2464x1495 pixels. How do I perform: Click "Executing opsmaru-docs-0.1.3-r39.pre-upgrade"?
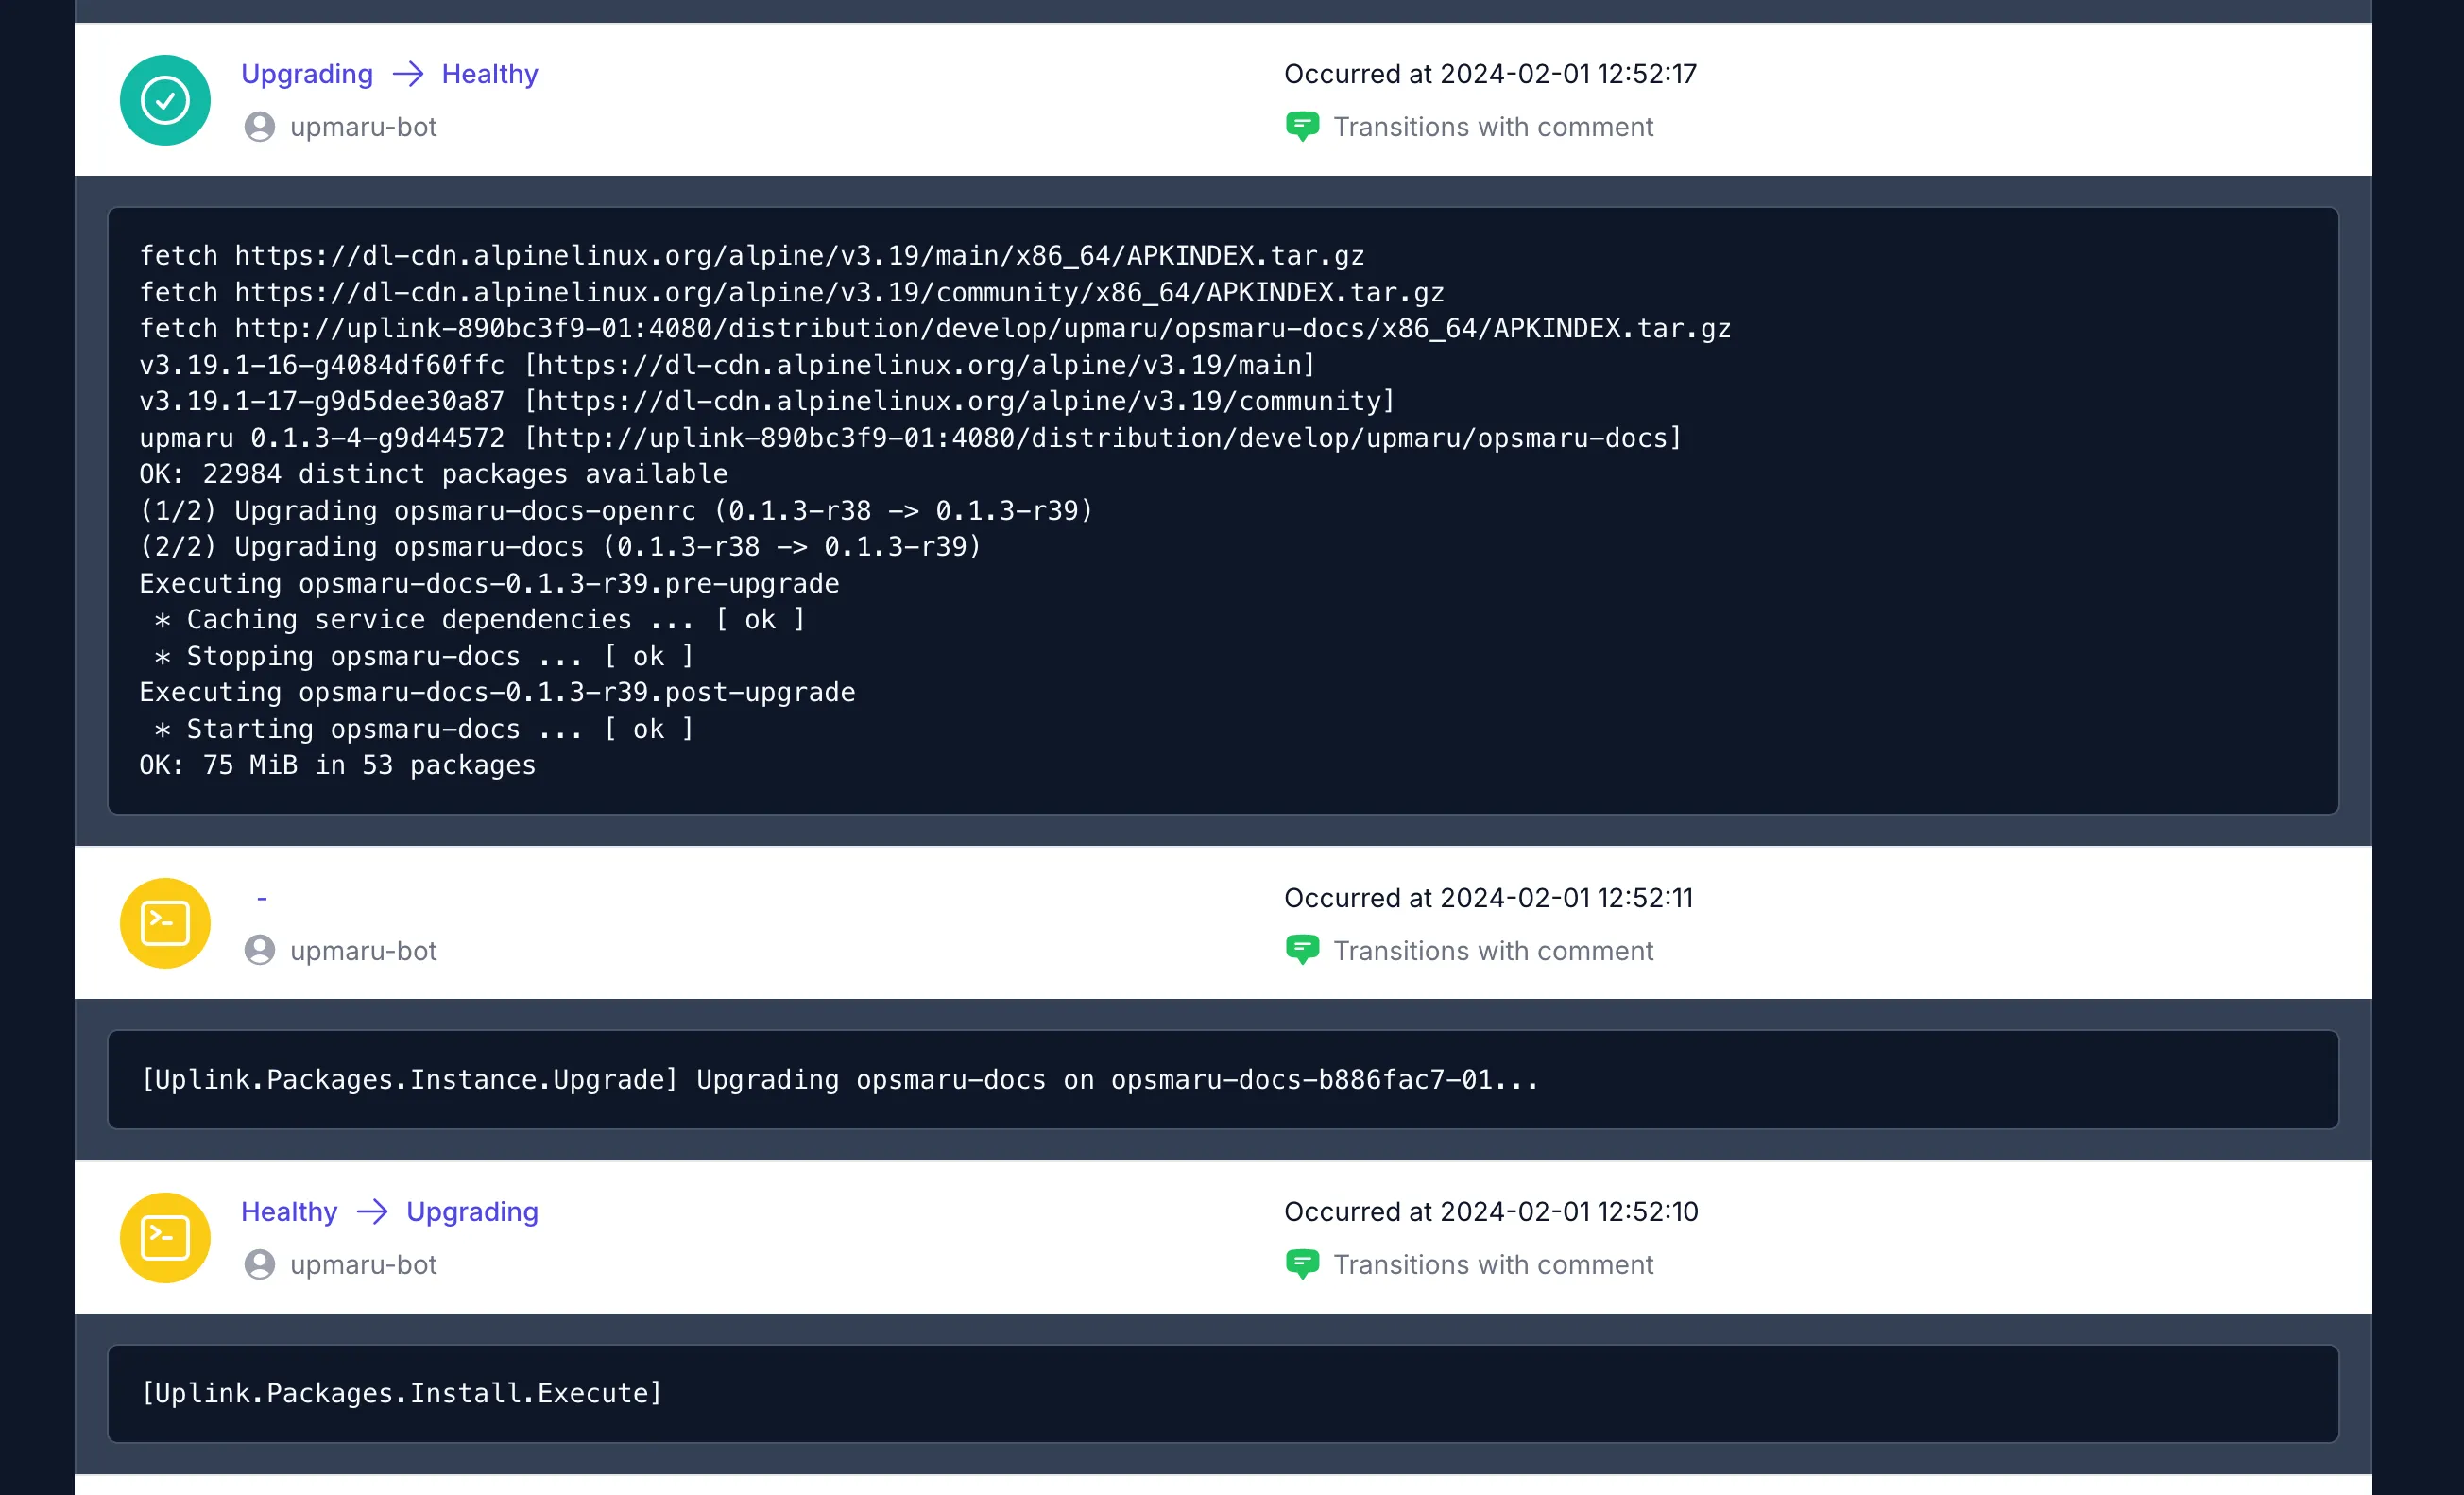(x=489, y=583)
